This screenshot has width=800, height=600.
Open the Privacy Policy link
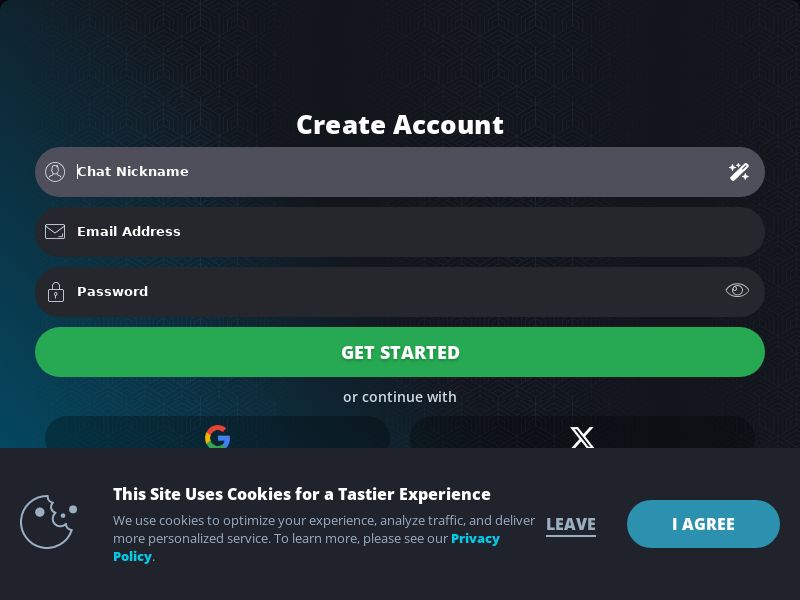tap(475, 539)
